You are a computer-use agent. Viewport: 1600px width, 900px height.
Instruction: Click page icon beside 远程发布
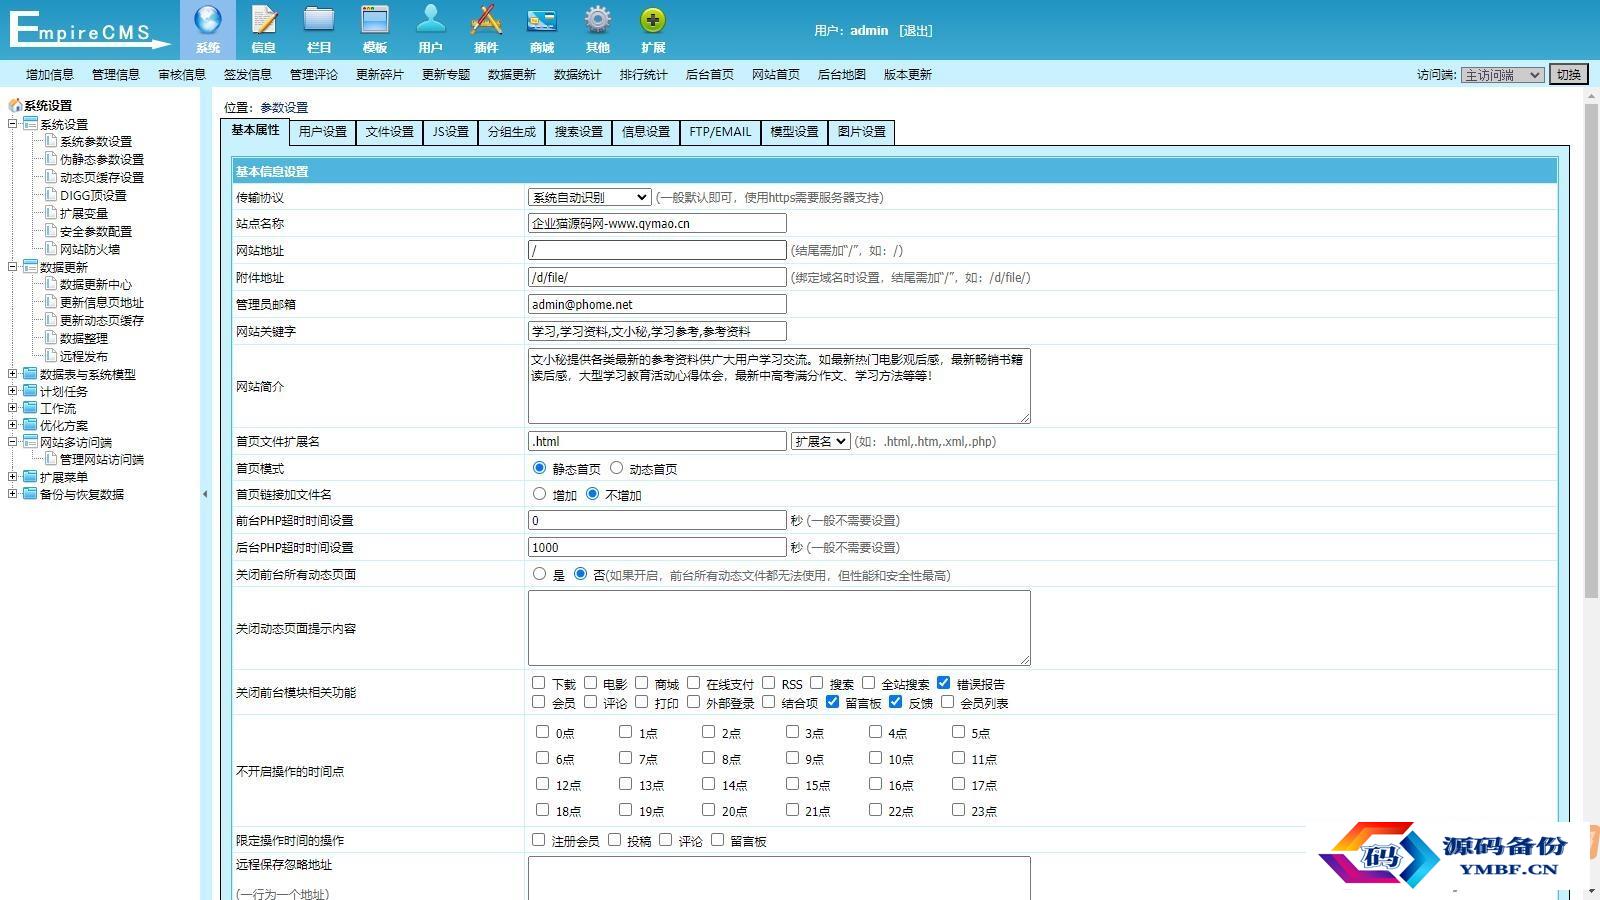[x=51, y=356]
